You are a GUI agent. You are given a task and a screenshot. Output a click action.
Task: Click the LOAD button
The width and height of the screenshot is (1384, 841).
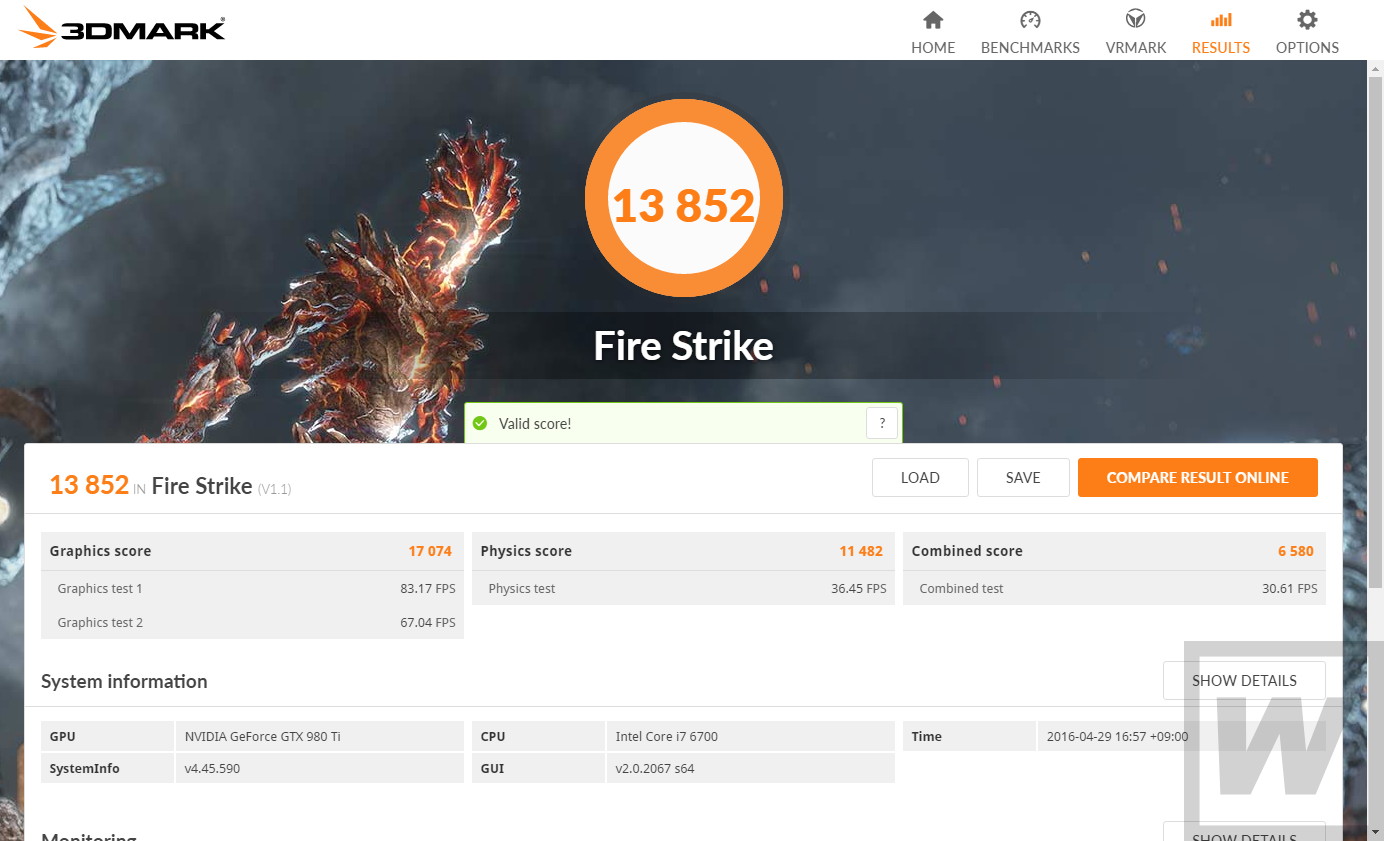click(x=920, y=478)
